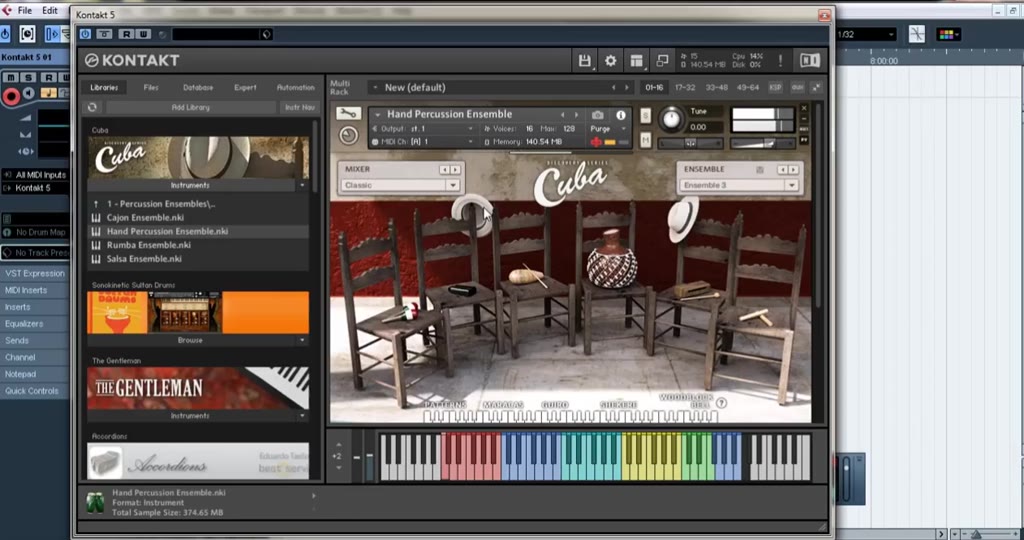Viewport: 1024px width, 540px height.
Task: Click the instrument pan slider
Action: (x=690, y=143)
